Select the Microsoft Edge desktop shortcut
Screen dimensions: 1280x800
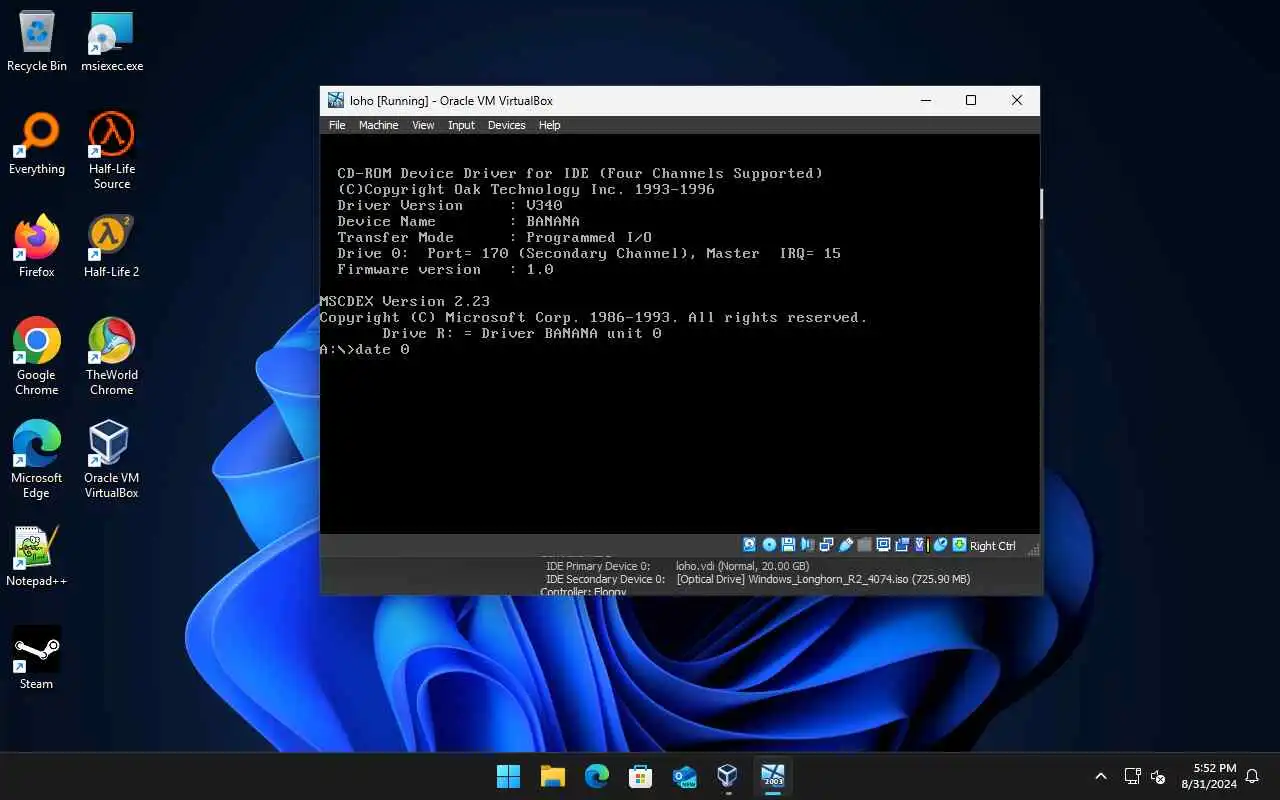point(37,460)
